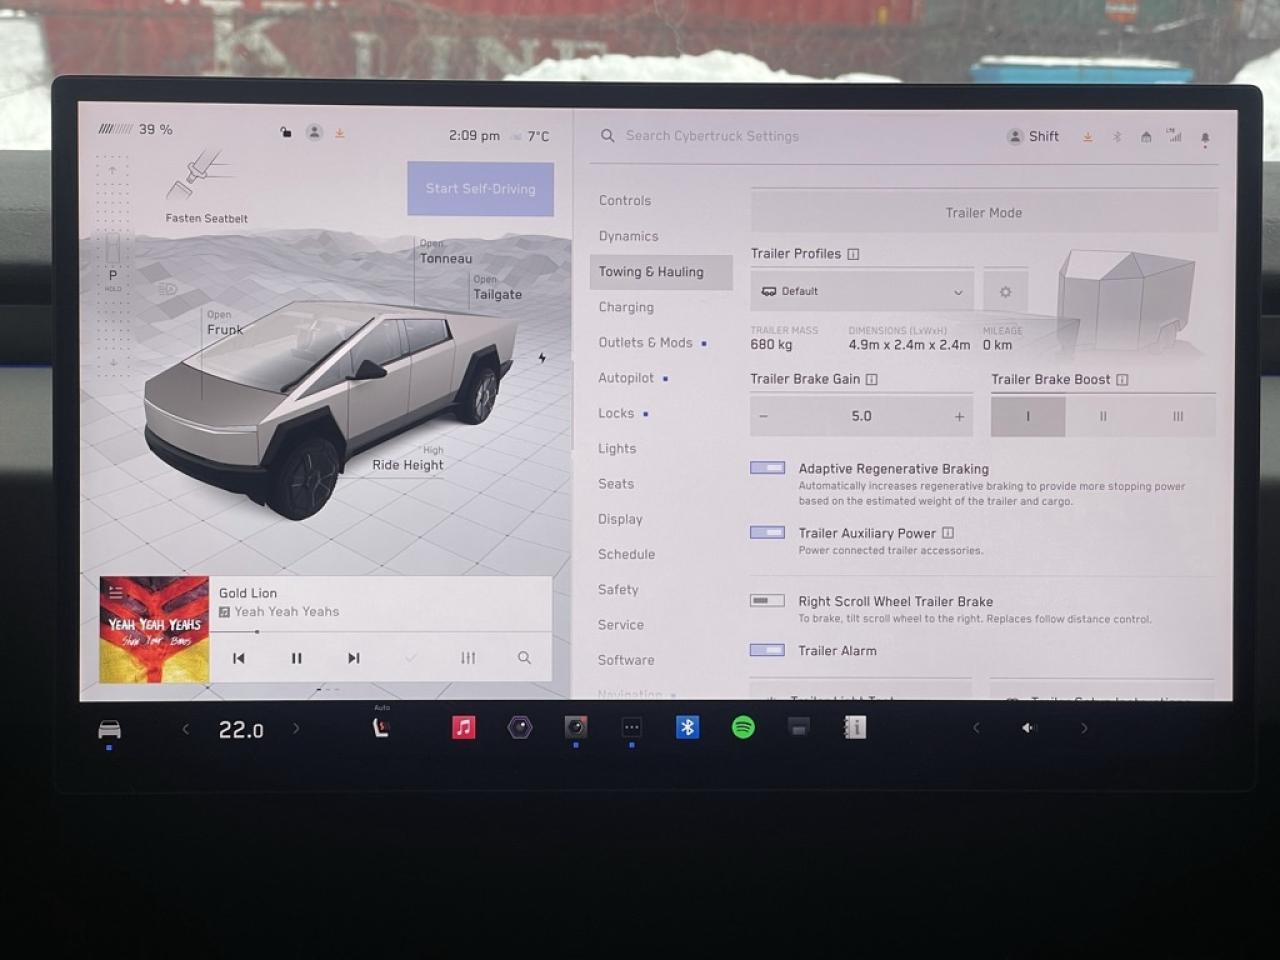Turn off the Trailer Alarm toggle
The width and height of the screenshot is (1280, 960).
click(767, 650)
